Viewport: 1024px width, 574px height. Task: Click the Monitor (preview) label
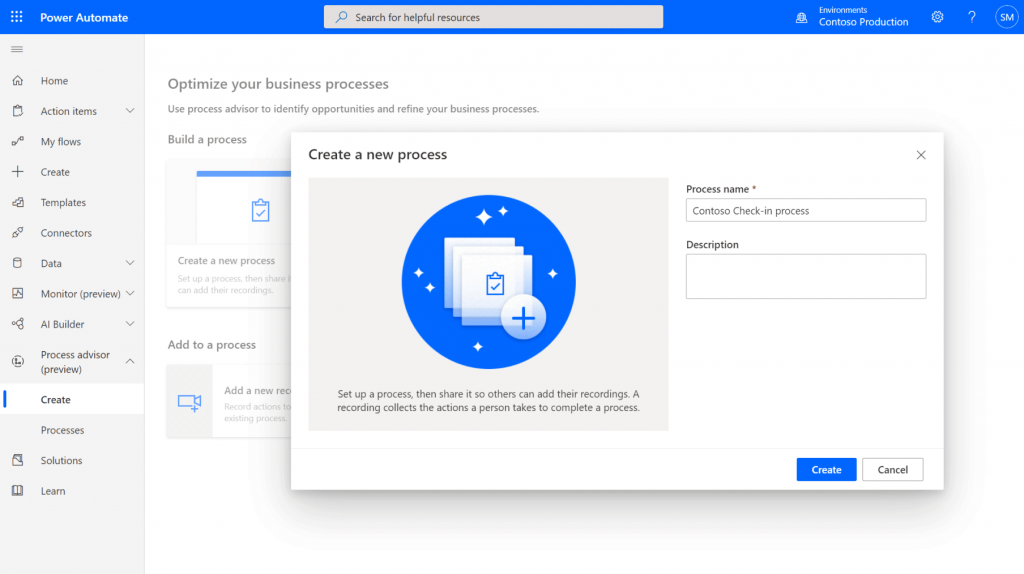[x=80, y=294]
